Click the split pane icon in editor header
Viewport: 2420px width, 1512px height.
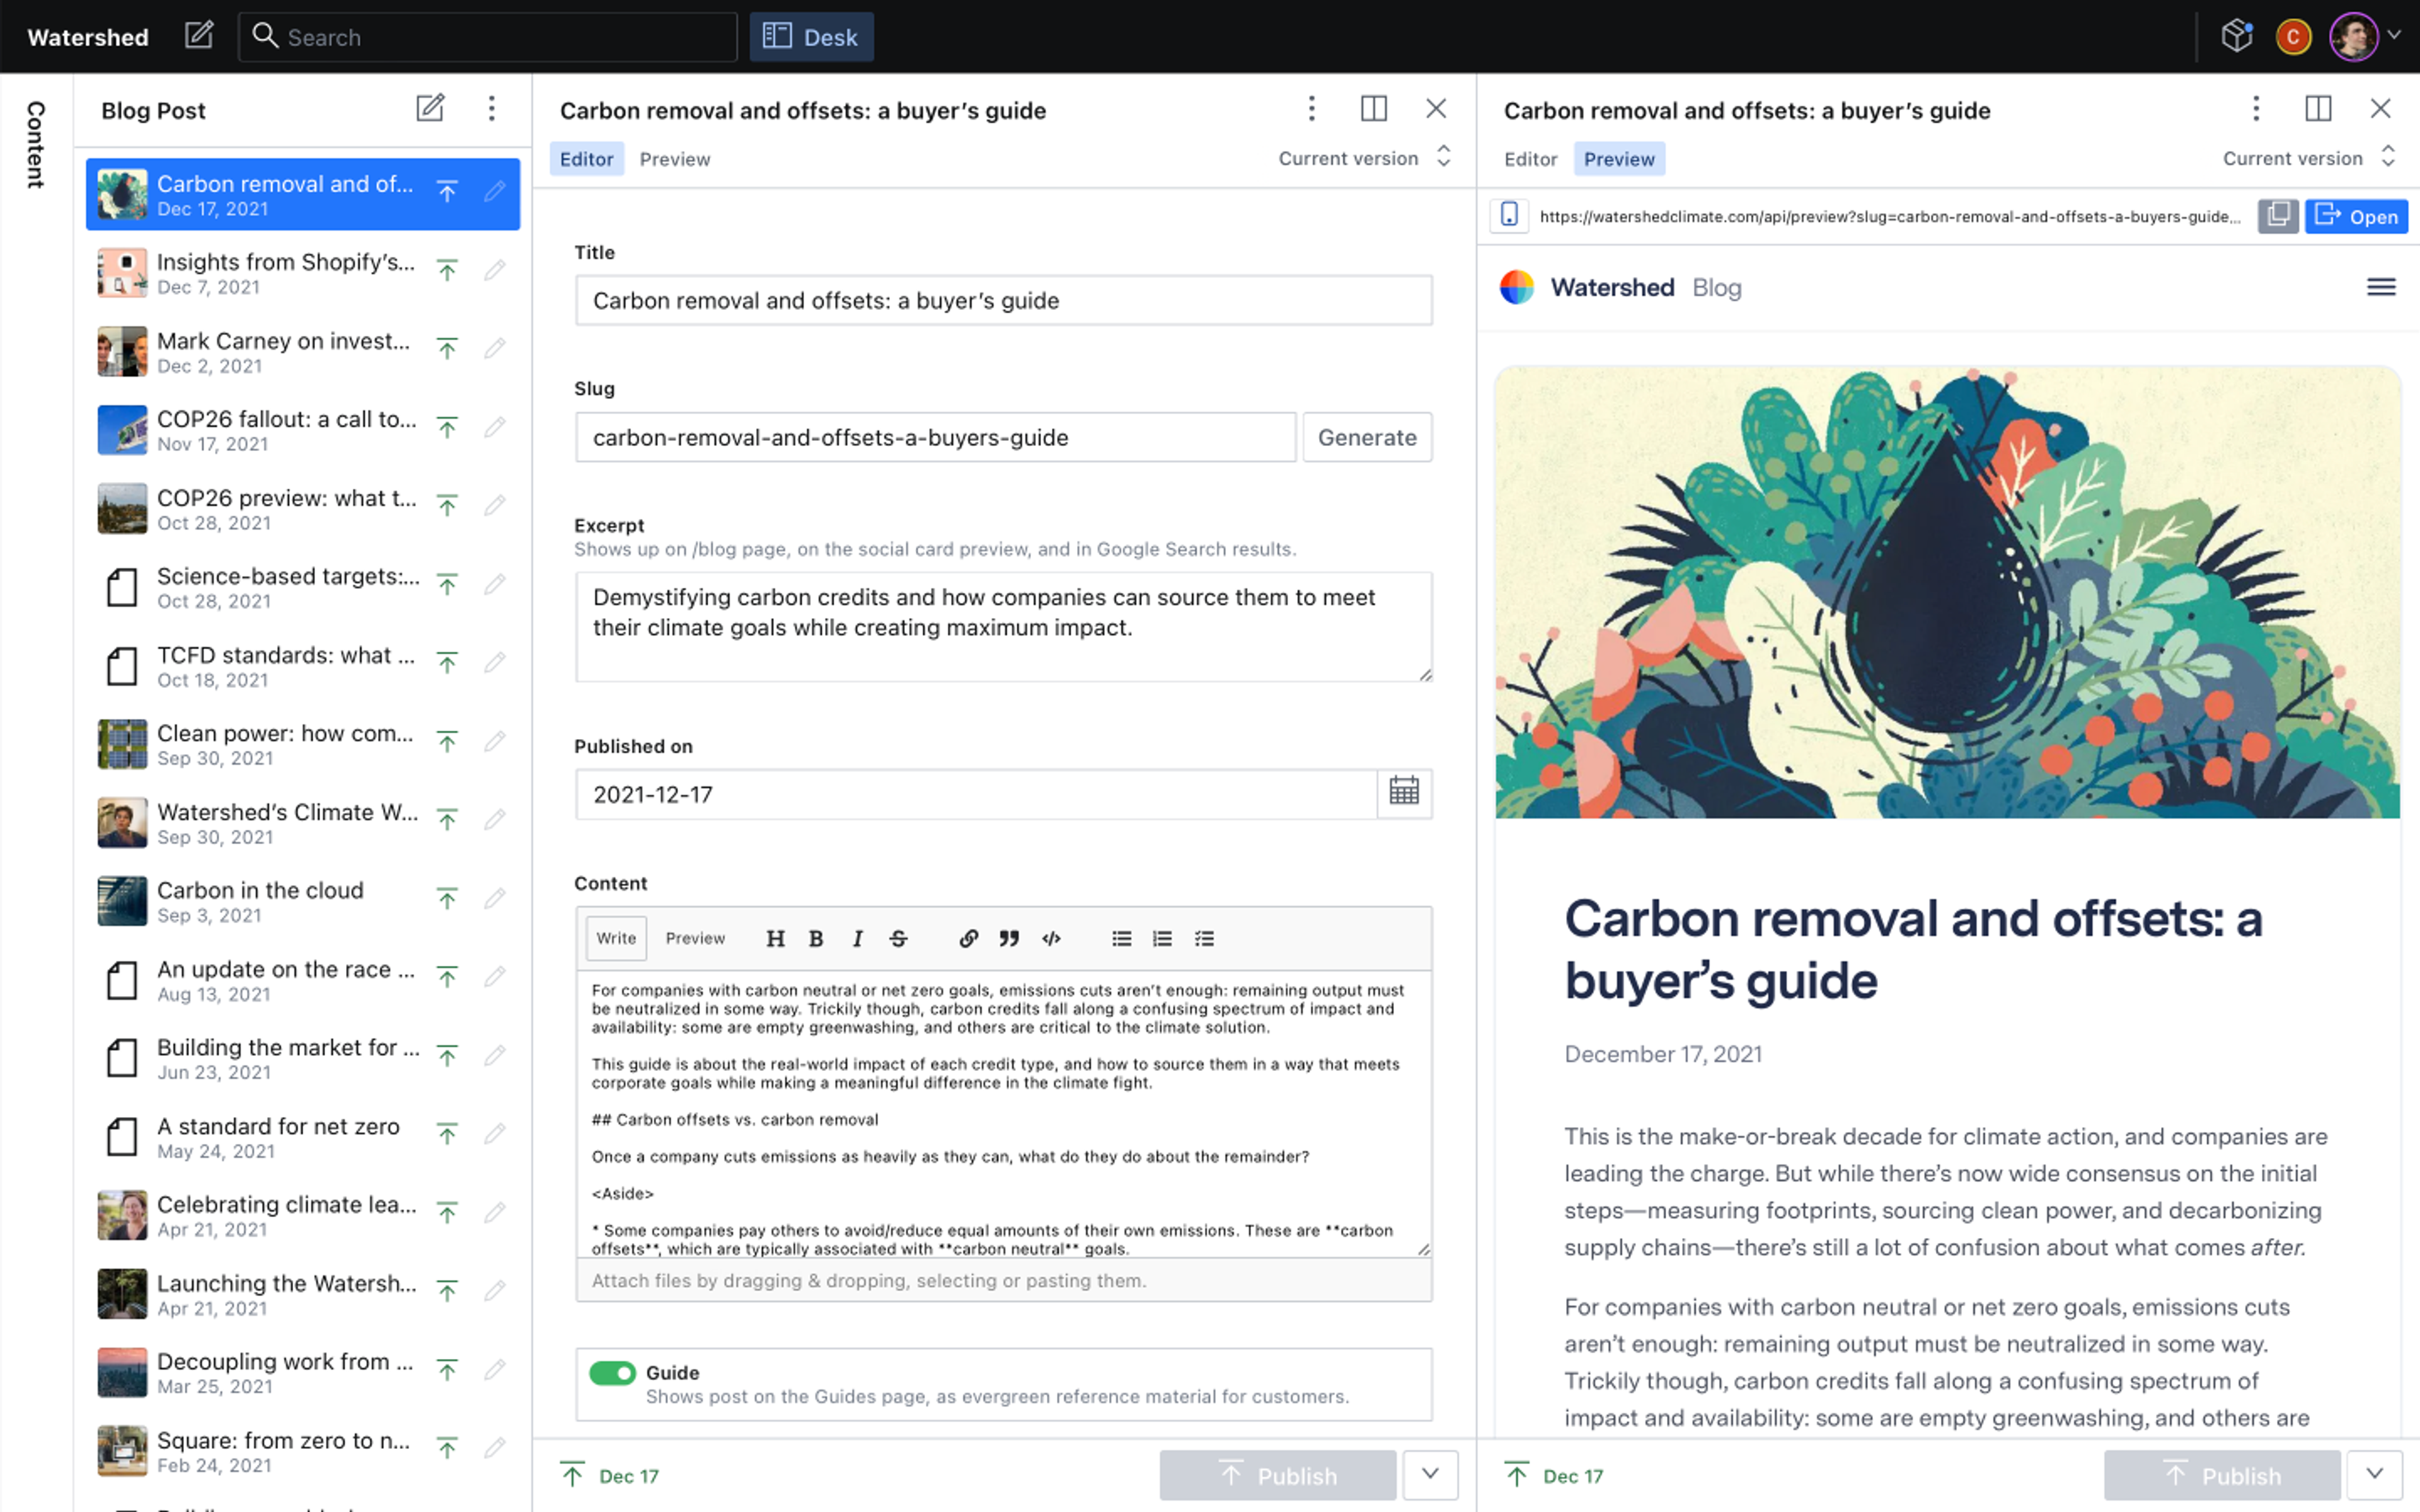click(1373, 109)
